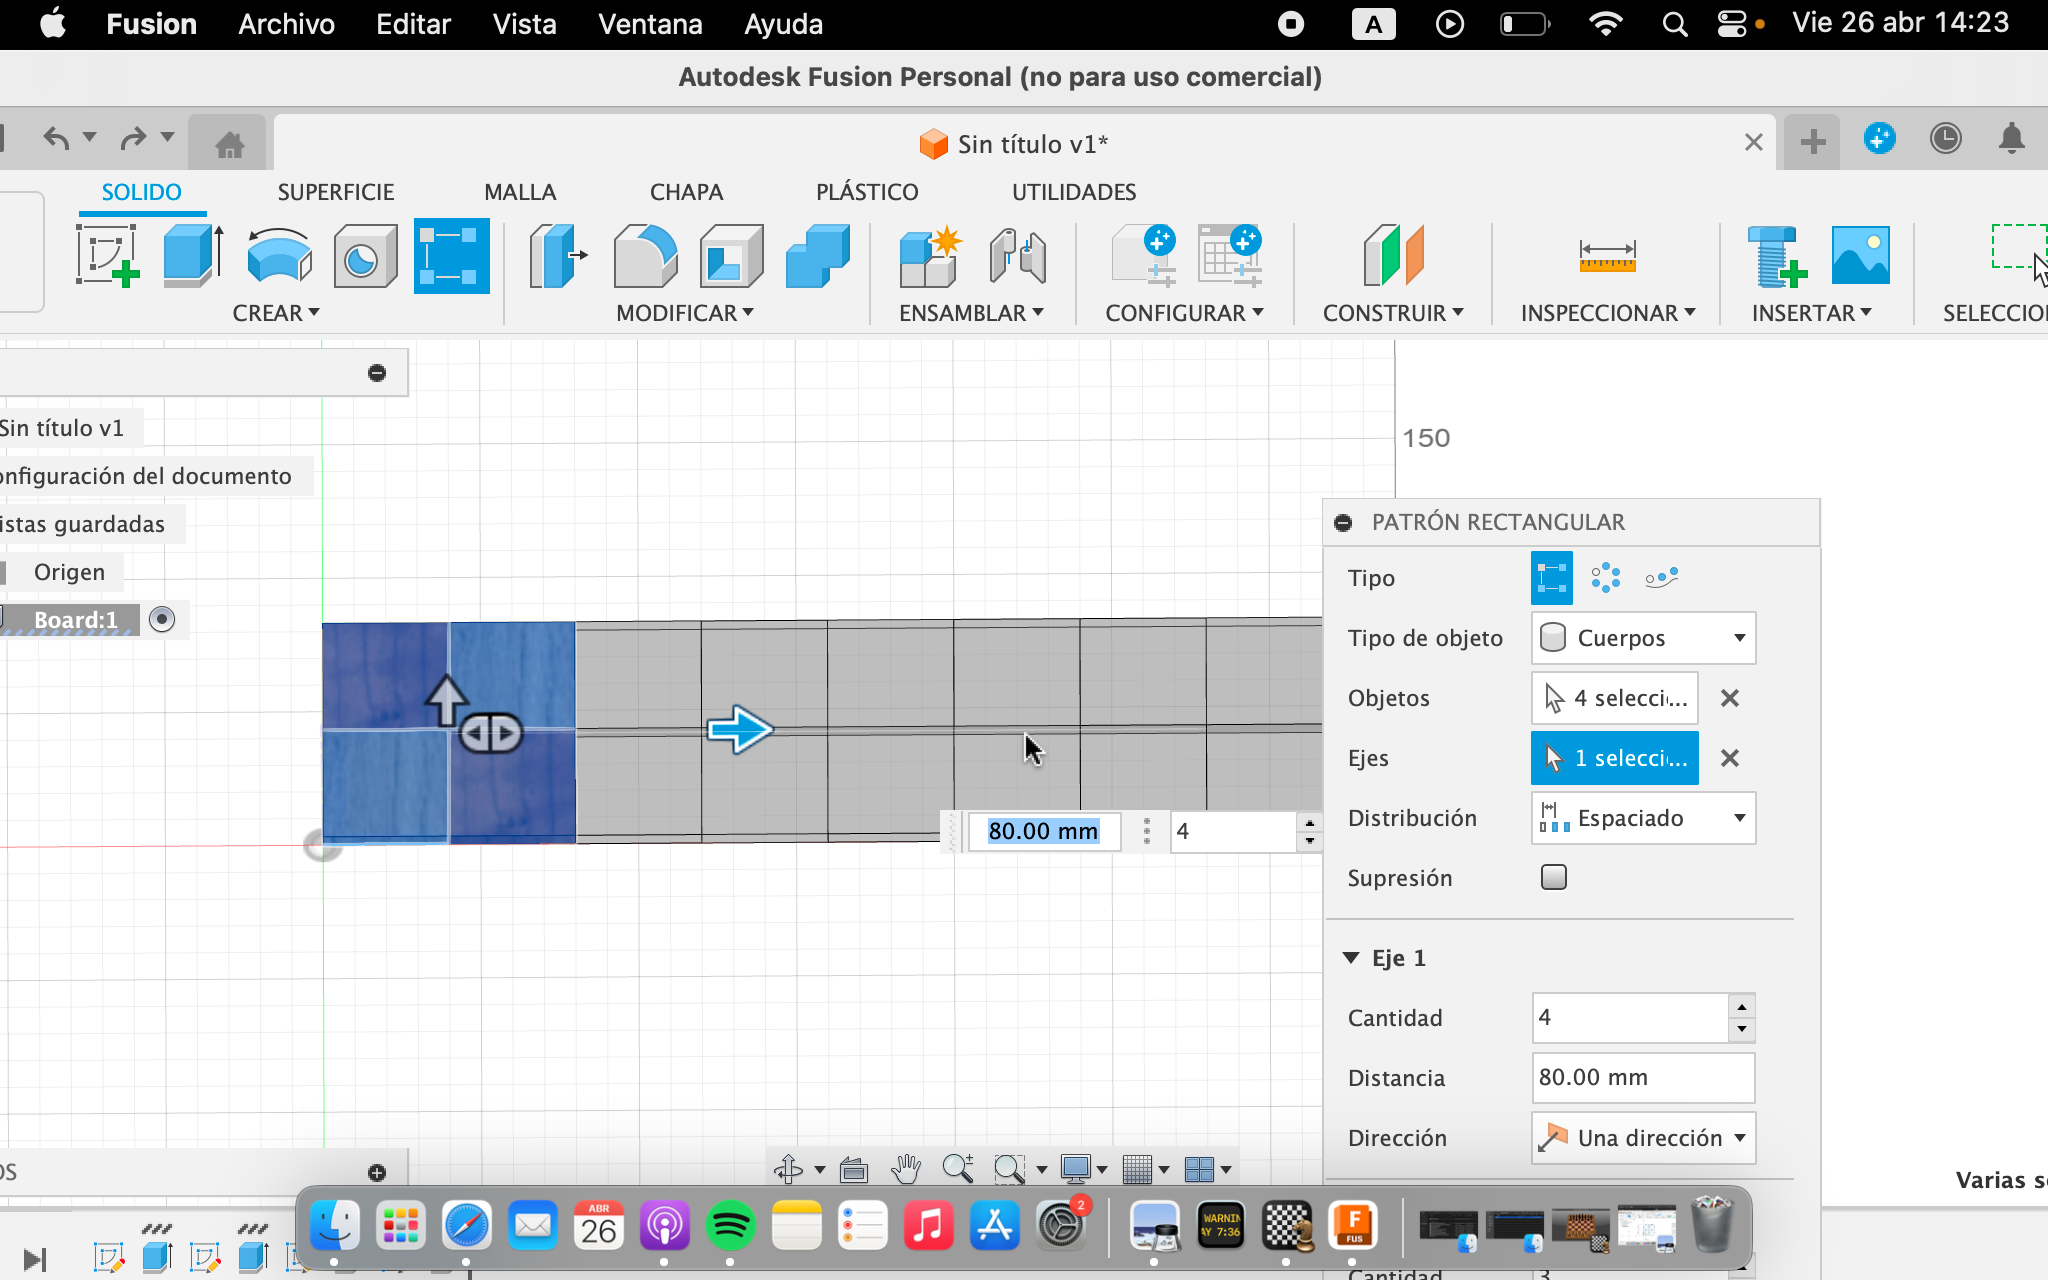Image resolution: width=2048 pixels, height=1280 pixels.
Task: Select the Revolve tool
Action: (279, 255)
